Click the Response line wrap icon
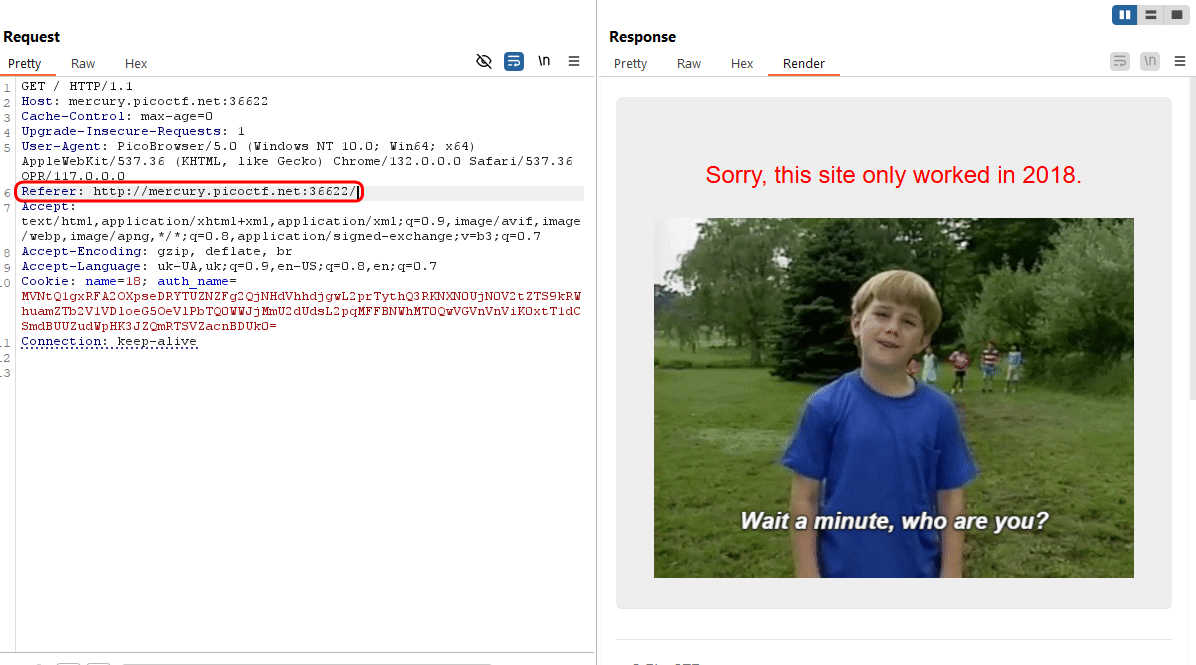Viewport: 1196px width, 665px height. [x=1120, y=62]
